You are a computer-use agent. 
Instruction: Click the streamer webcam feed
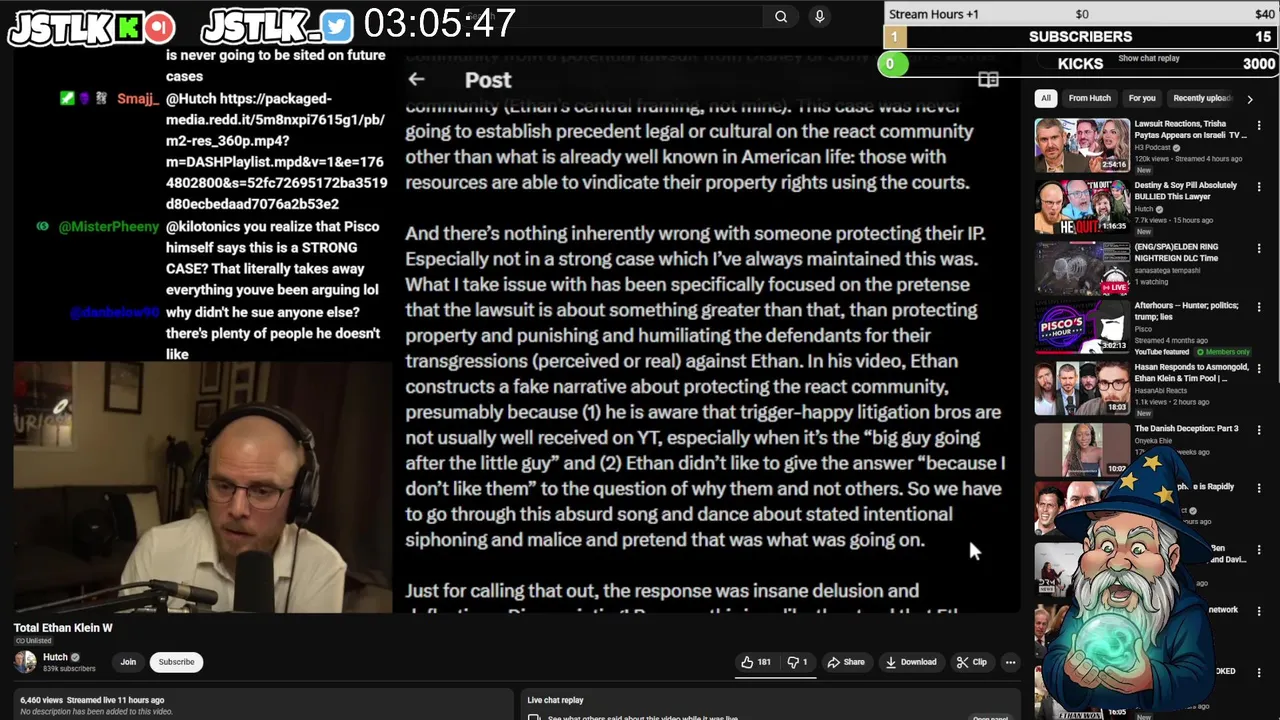[203, 487]
